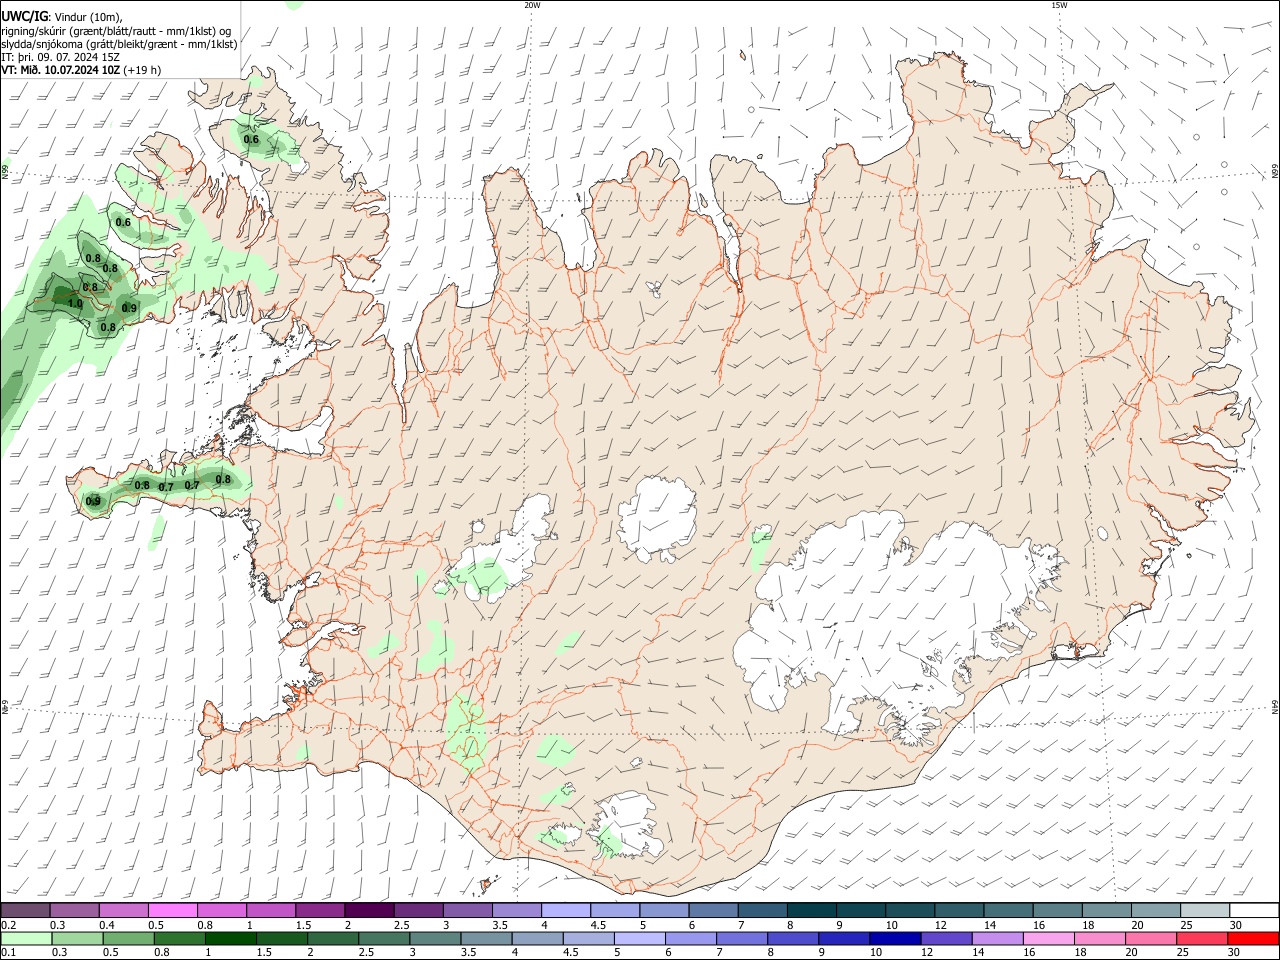The height and width of the screenshot is (960, 1280).
Task: Click the northernmost '0.6' precipitation value
Action: pyautogui.click(x=251, y=140)
